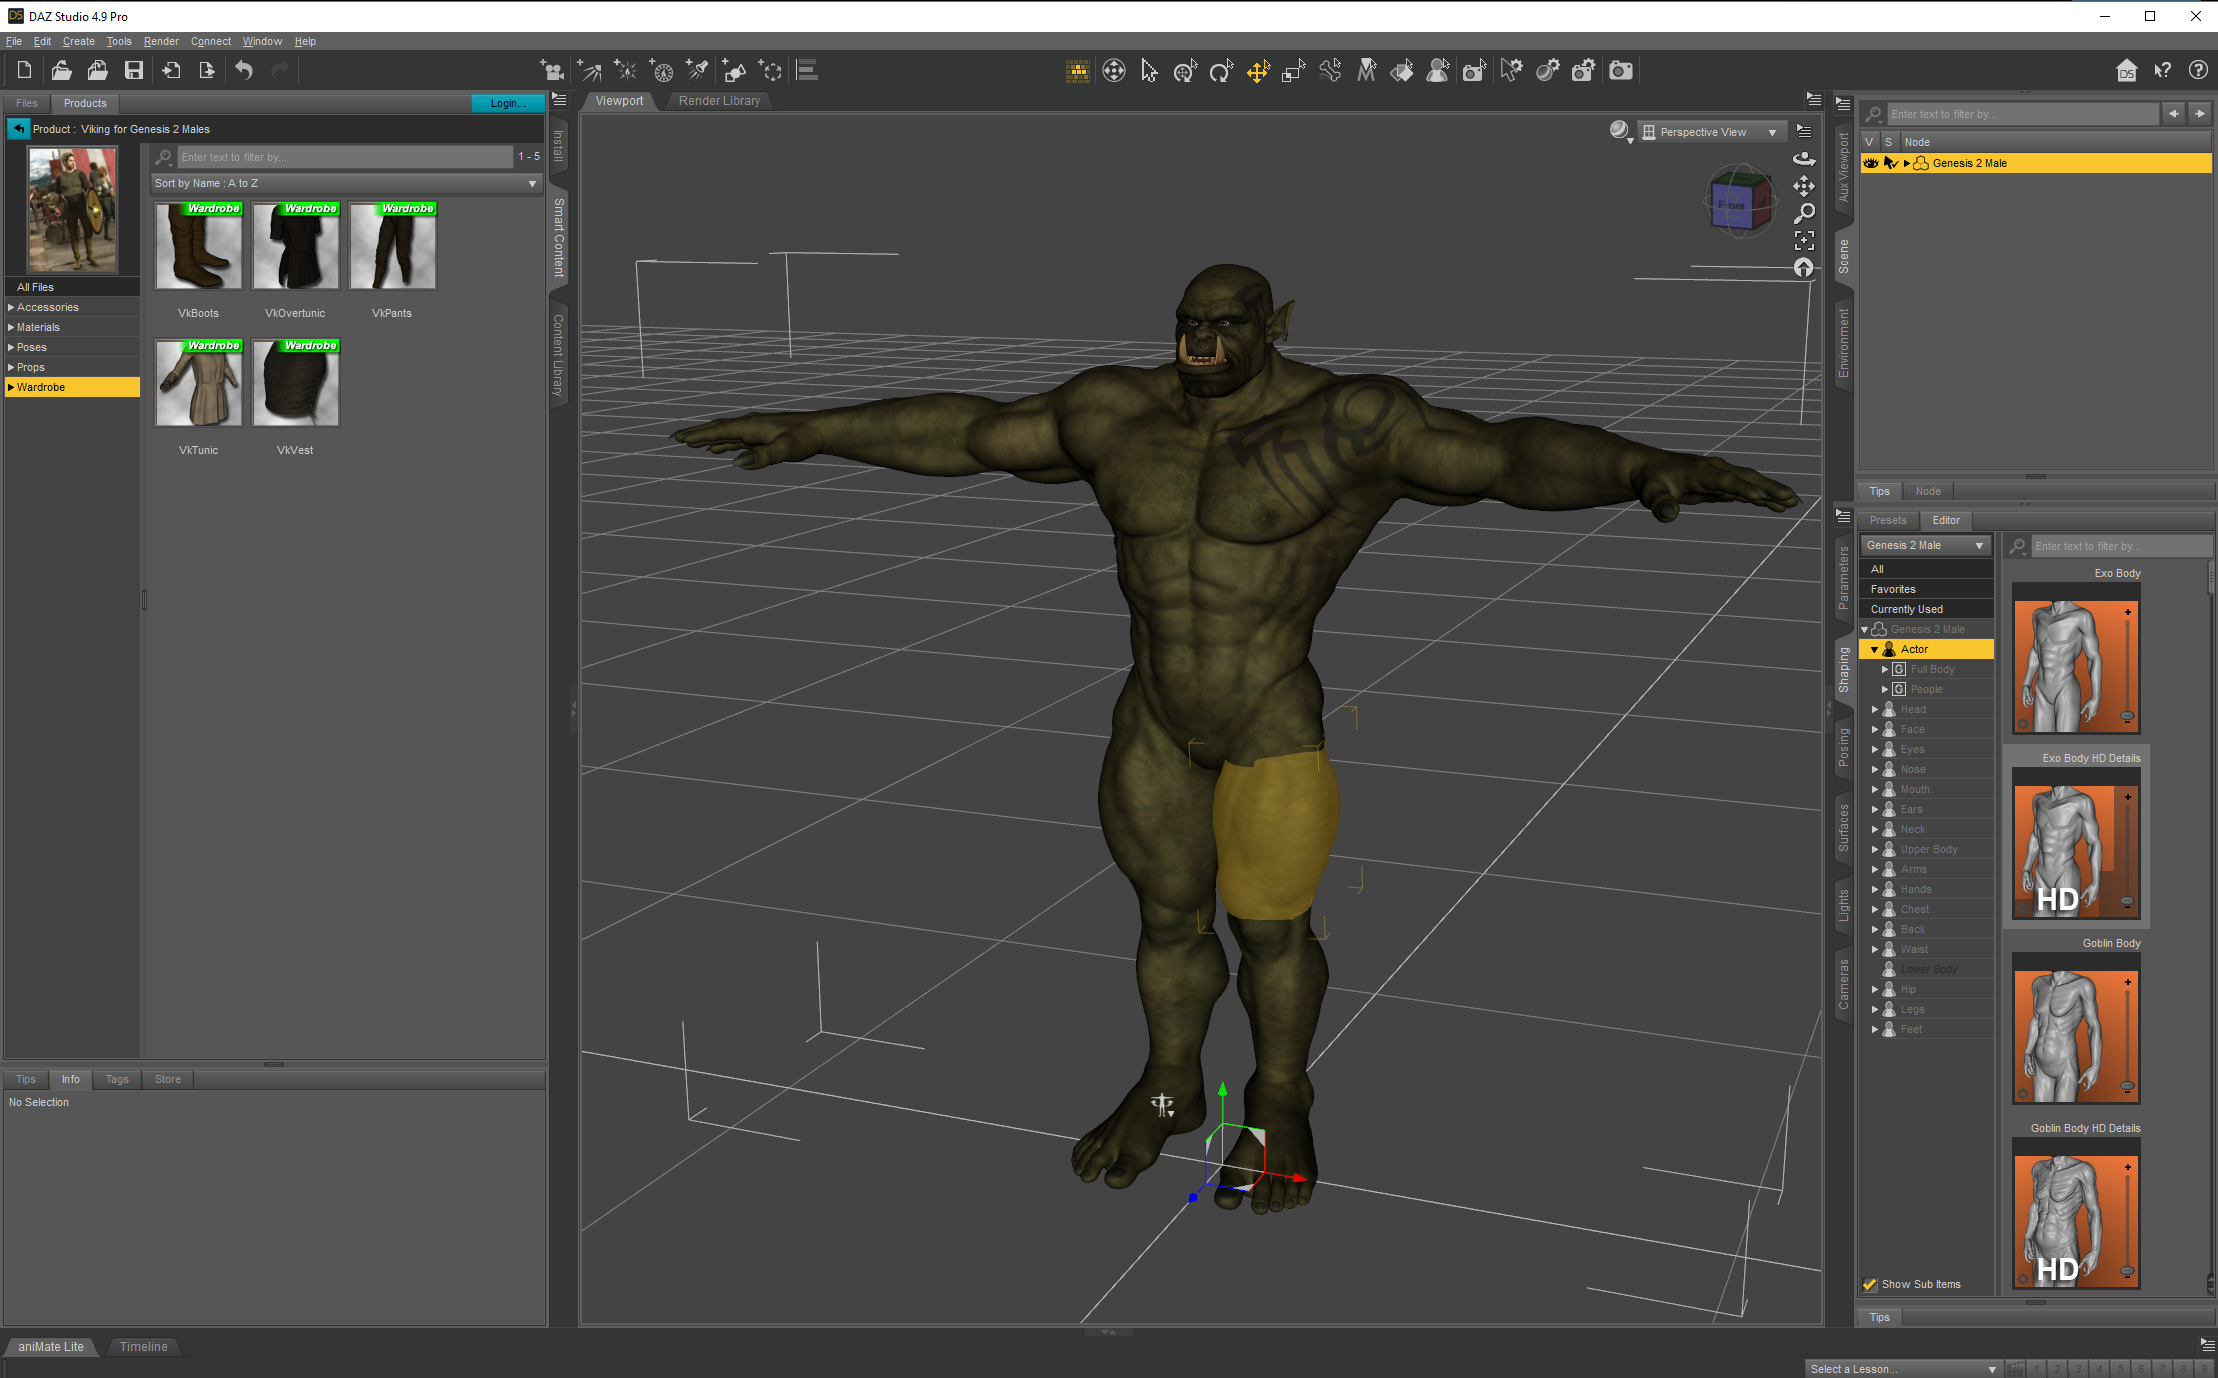Select the Rotate tool
This screenshot has width=2218, height=1378.
[1221, 70]
